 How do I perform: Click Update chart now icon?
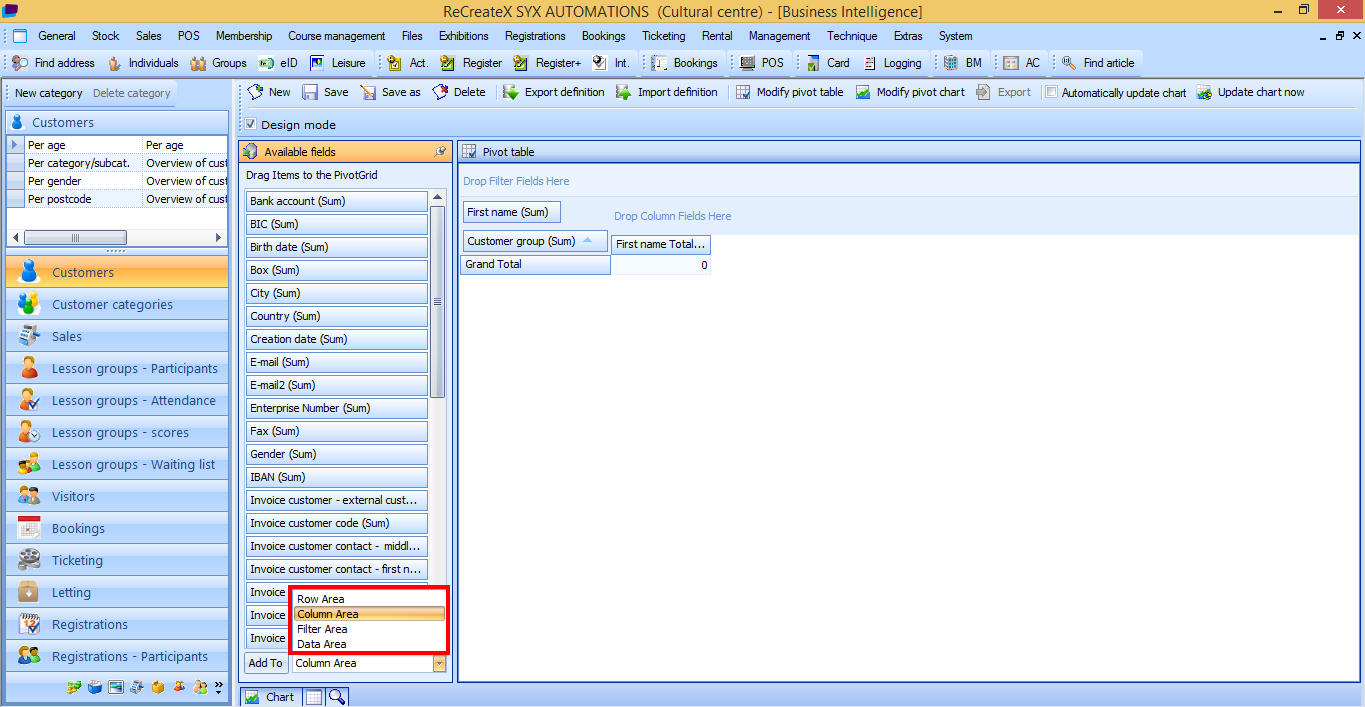[1204, 92]
